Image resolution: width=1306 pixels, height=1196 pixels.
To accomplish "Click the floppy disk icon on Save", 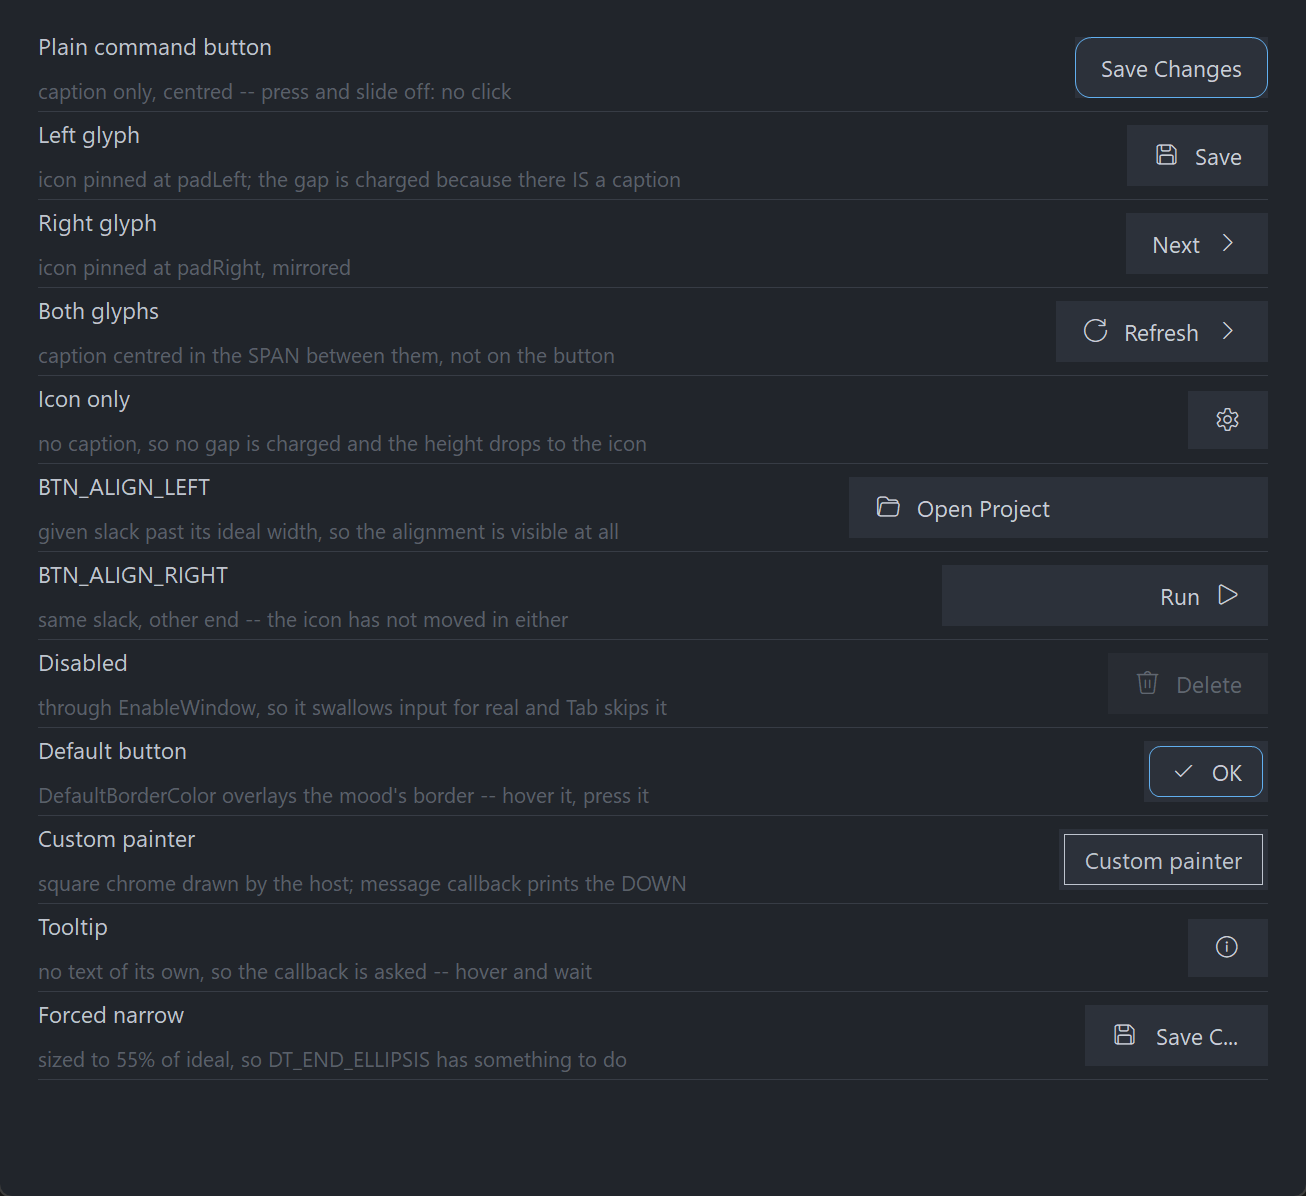I will pyautogui.click(x=1166, y=155).
